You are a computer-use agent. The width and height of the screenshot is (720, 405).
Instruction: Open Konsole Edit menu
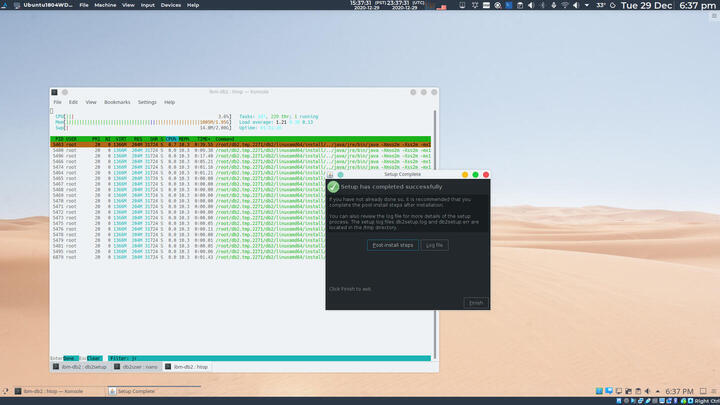(73, 102)
